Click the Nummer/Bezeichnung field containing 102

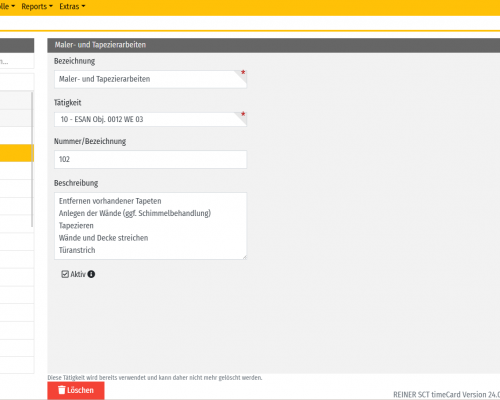(150, 159)
